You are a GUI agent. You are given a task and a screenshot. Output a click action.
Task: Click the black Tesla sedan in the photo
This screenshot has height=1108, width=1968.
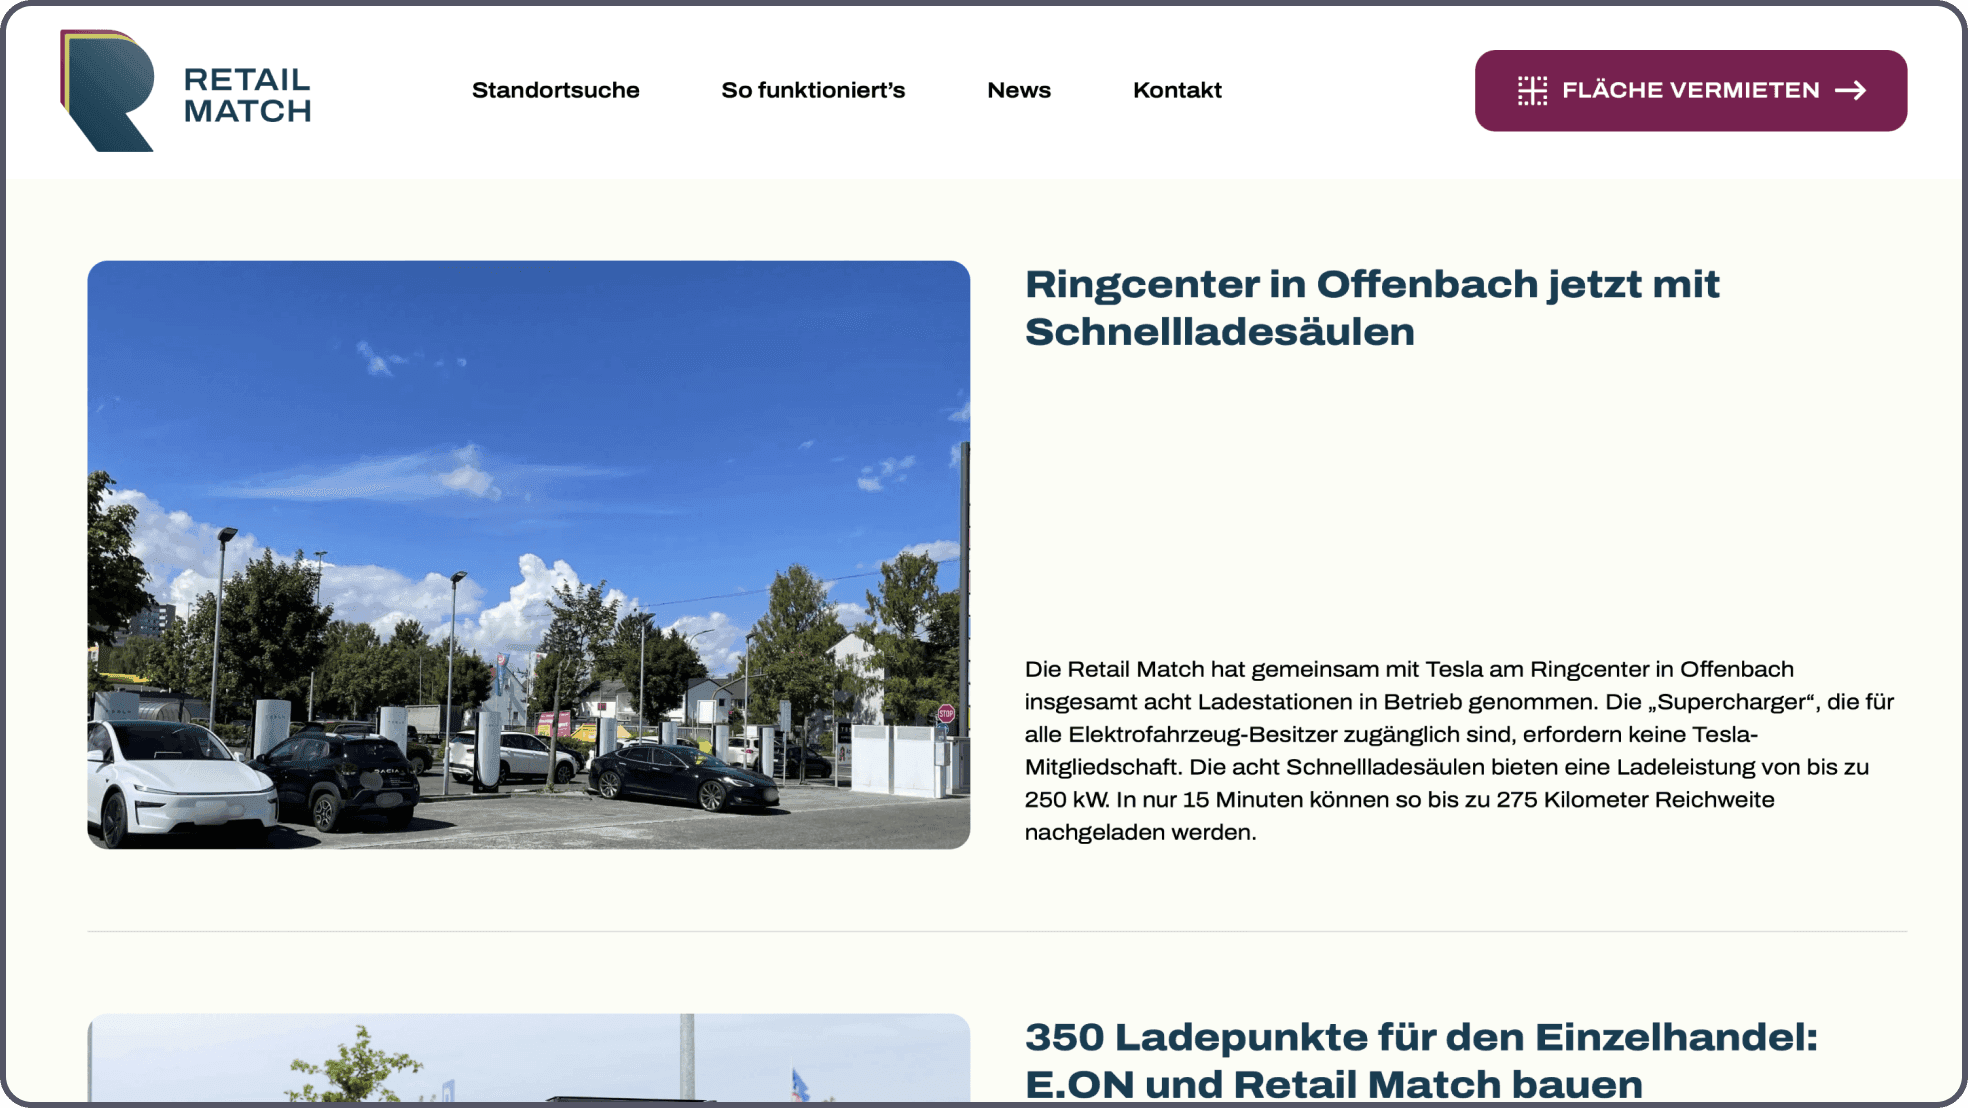click(680, 777)
